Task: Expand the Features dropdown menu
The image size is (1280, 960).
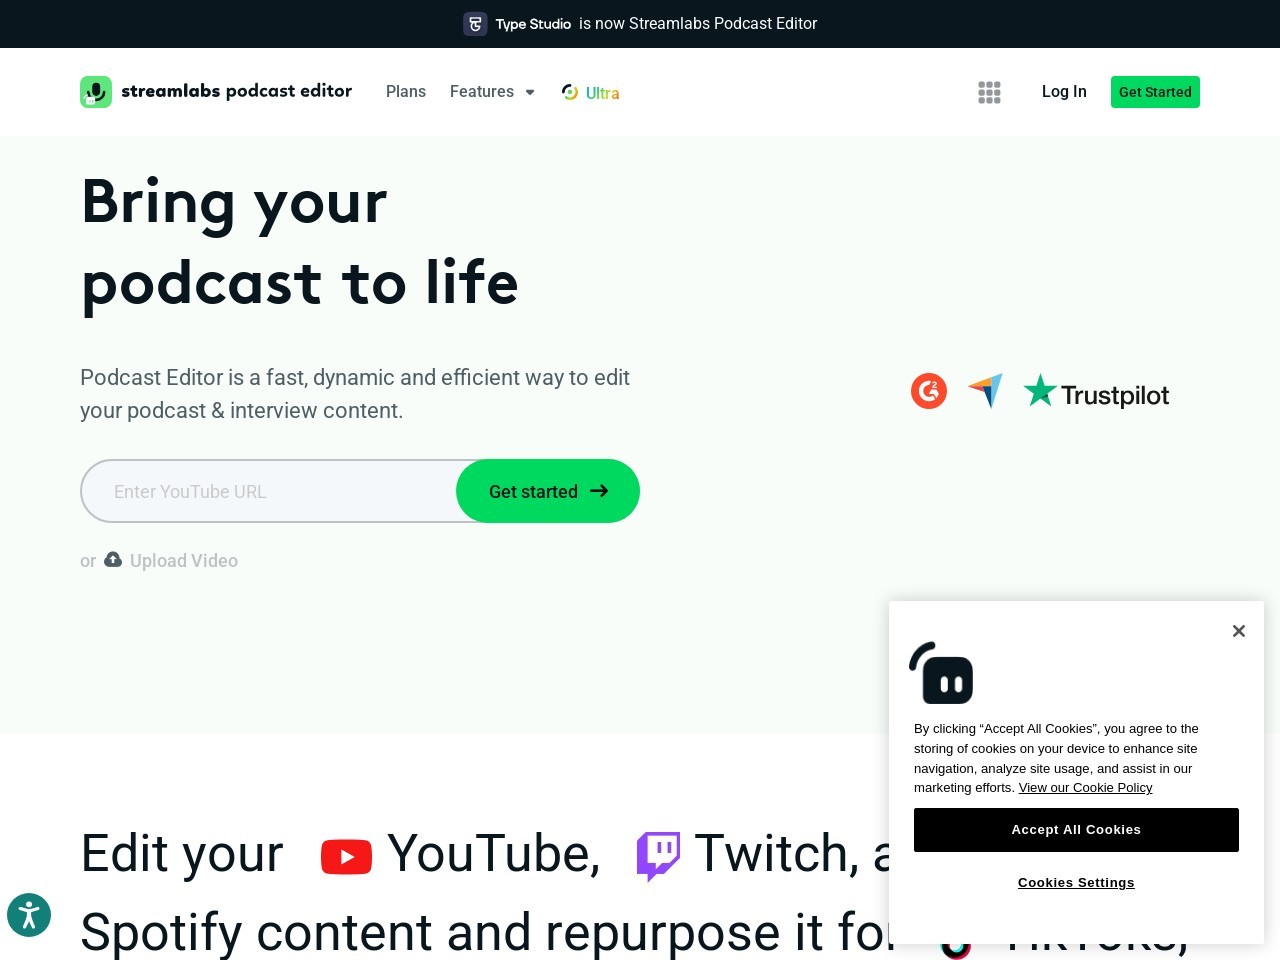Action: pyautogui.click(x=492, y=92)
